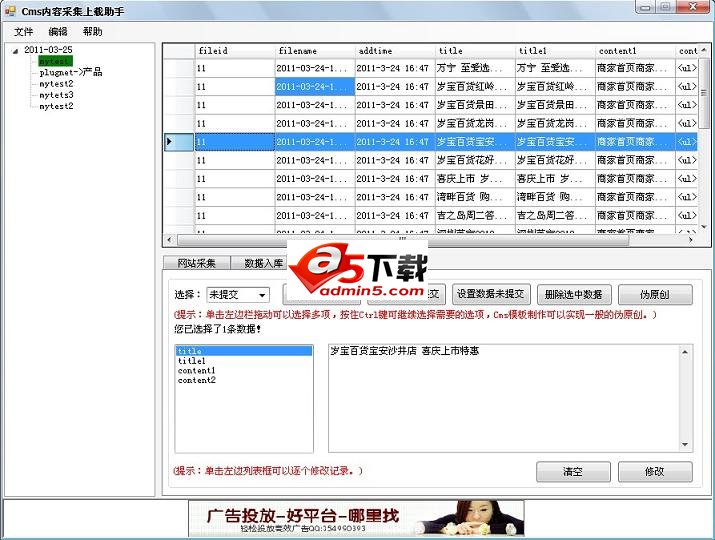Open the 文件 menu

(23, 31)
